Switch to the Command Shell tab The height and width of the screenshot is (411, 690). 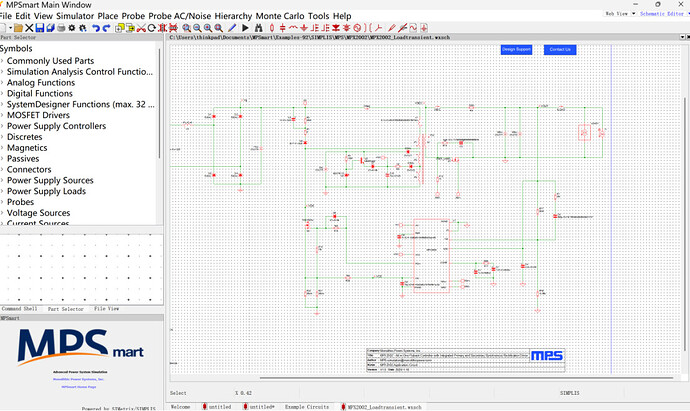[x=19, y=309]
